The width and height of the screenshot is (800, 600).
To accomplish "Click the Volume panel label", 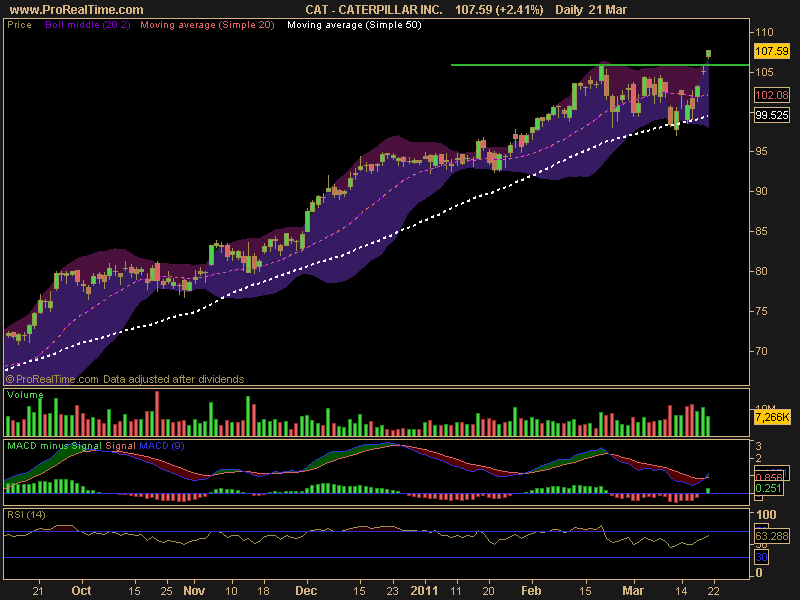I will click(25, 394).
